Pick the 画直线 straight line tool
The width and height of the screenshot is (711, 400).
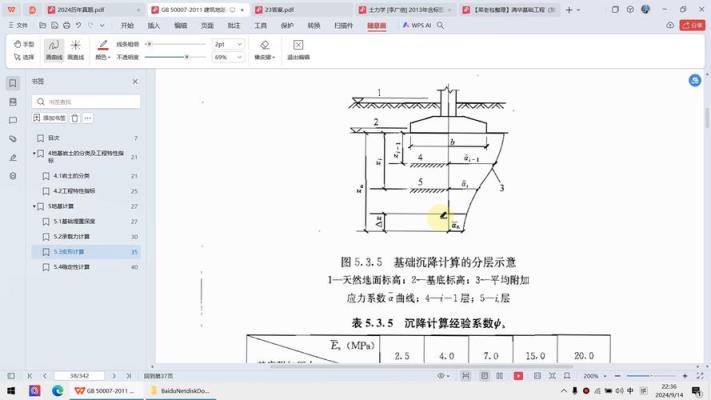(75, 49)
